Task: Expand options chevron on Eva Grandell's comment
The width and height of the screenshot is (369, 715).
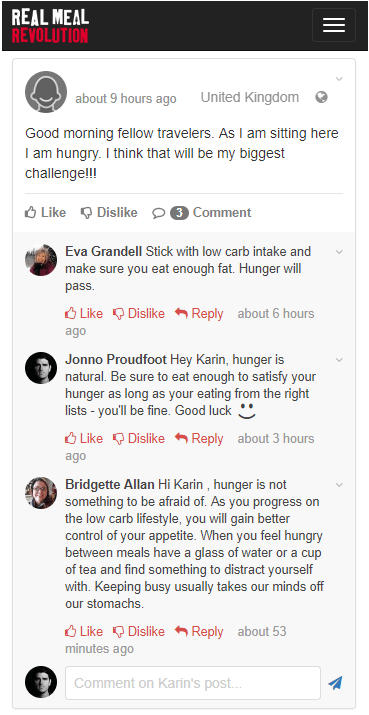Action: pyautogui.click(x=339, y=252)
